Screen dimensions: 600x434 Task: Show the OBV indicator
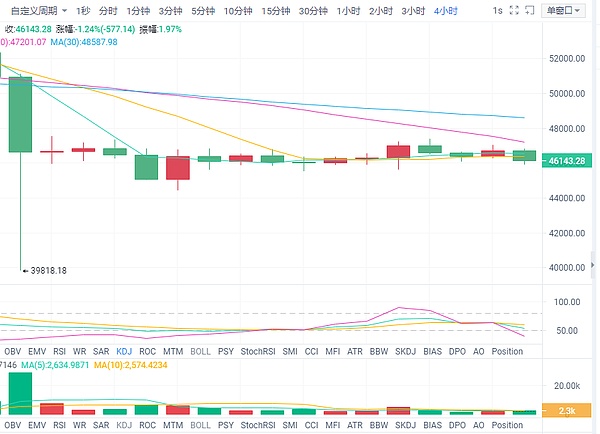(13, 352)
